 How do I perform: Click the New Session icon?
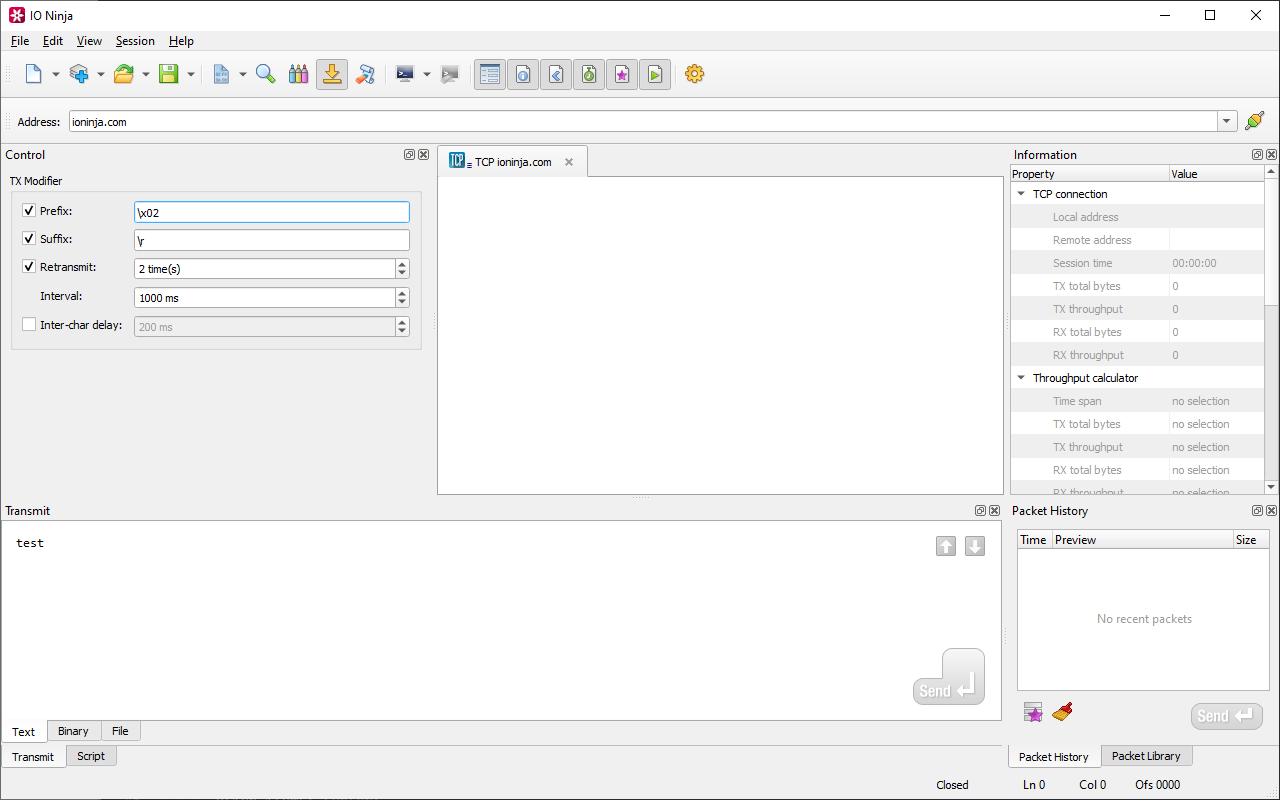(34, 74)
